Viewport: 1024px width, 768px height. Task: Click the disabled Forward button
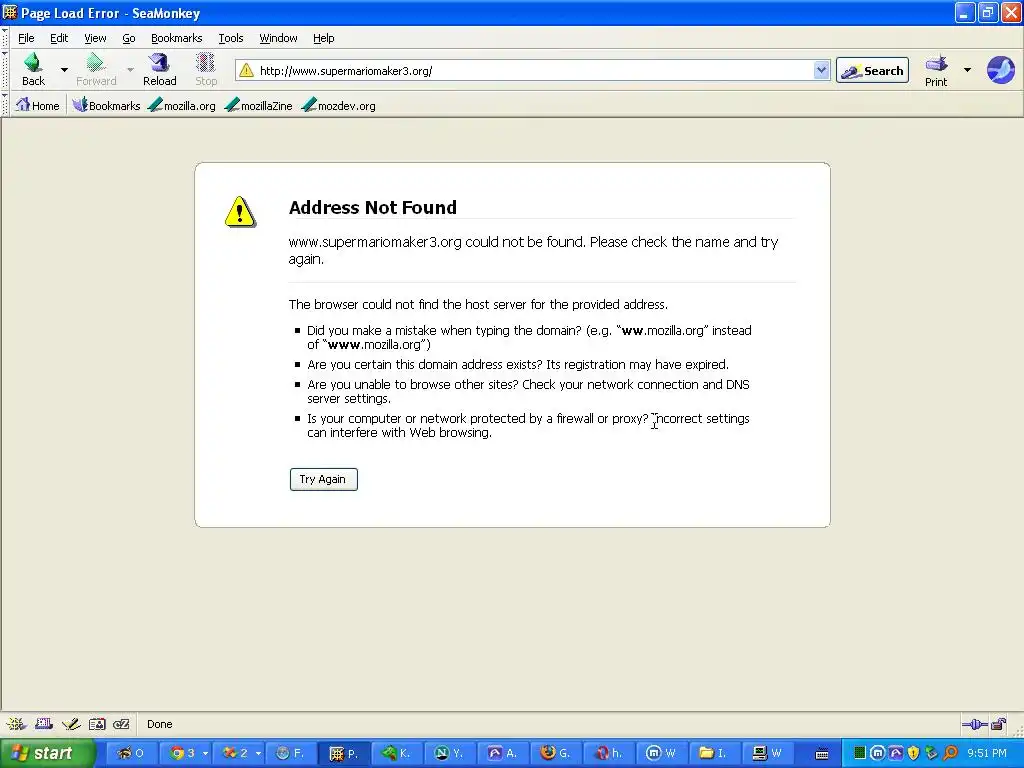click(96, 70)
